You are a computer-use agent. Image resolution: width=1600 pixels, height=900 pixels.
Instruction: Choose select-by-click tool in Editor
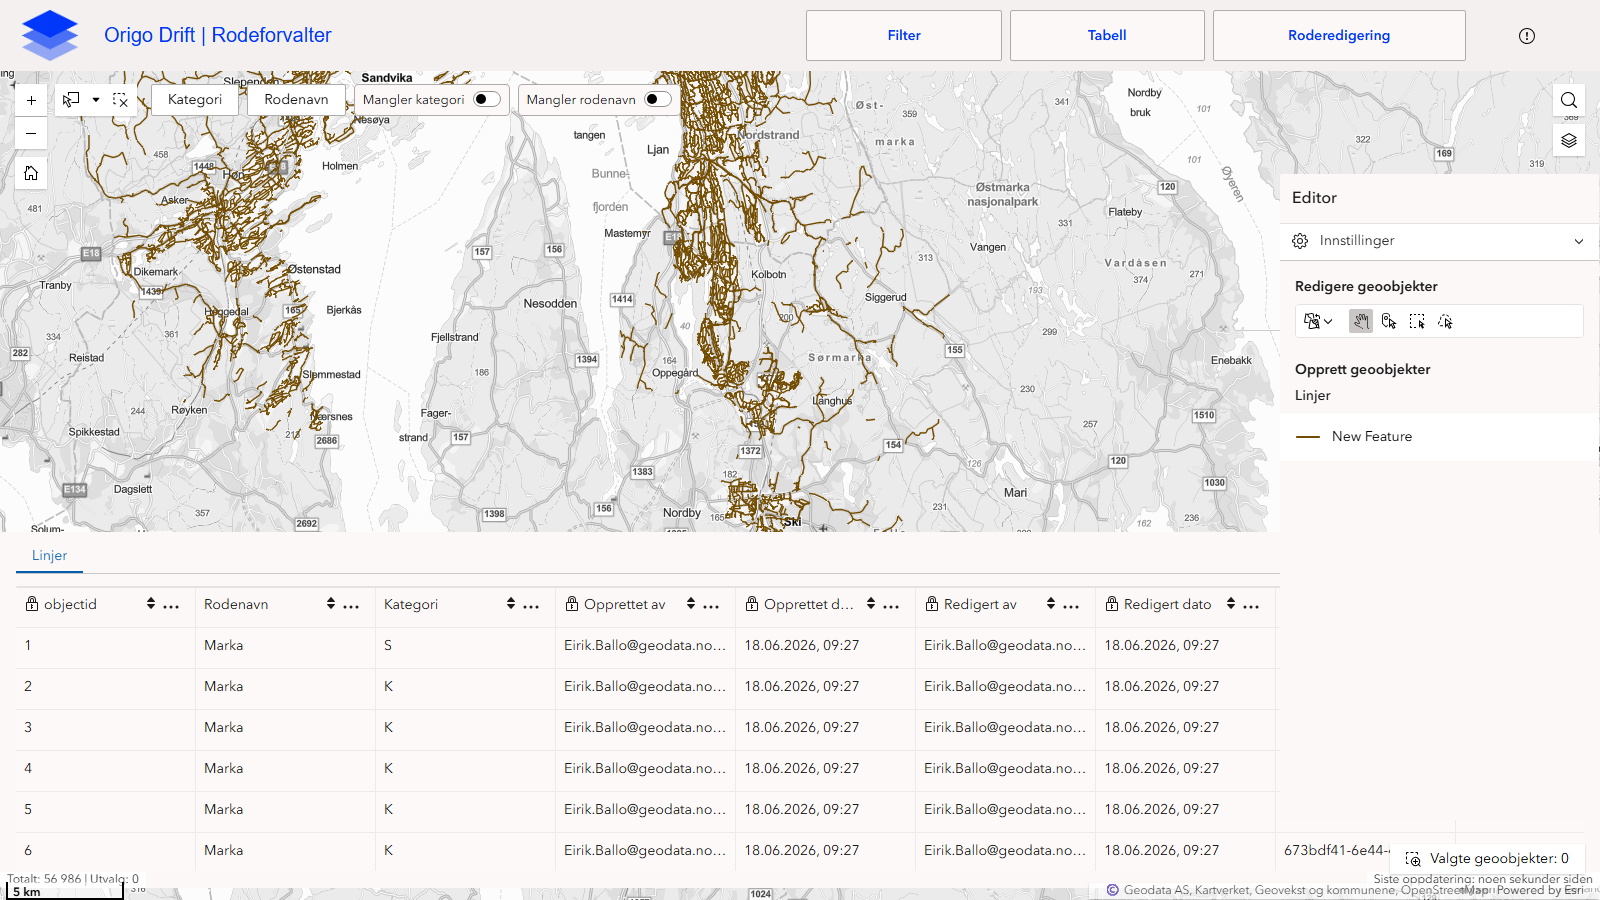coord(1389,321)
